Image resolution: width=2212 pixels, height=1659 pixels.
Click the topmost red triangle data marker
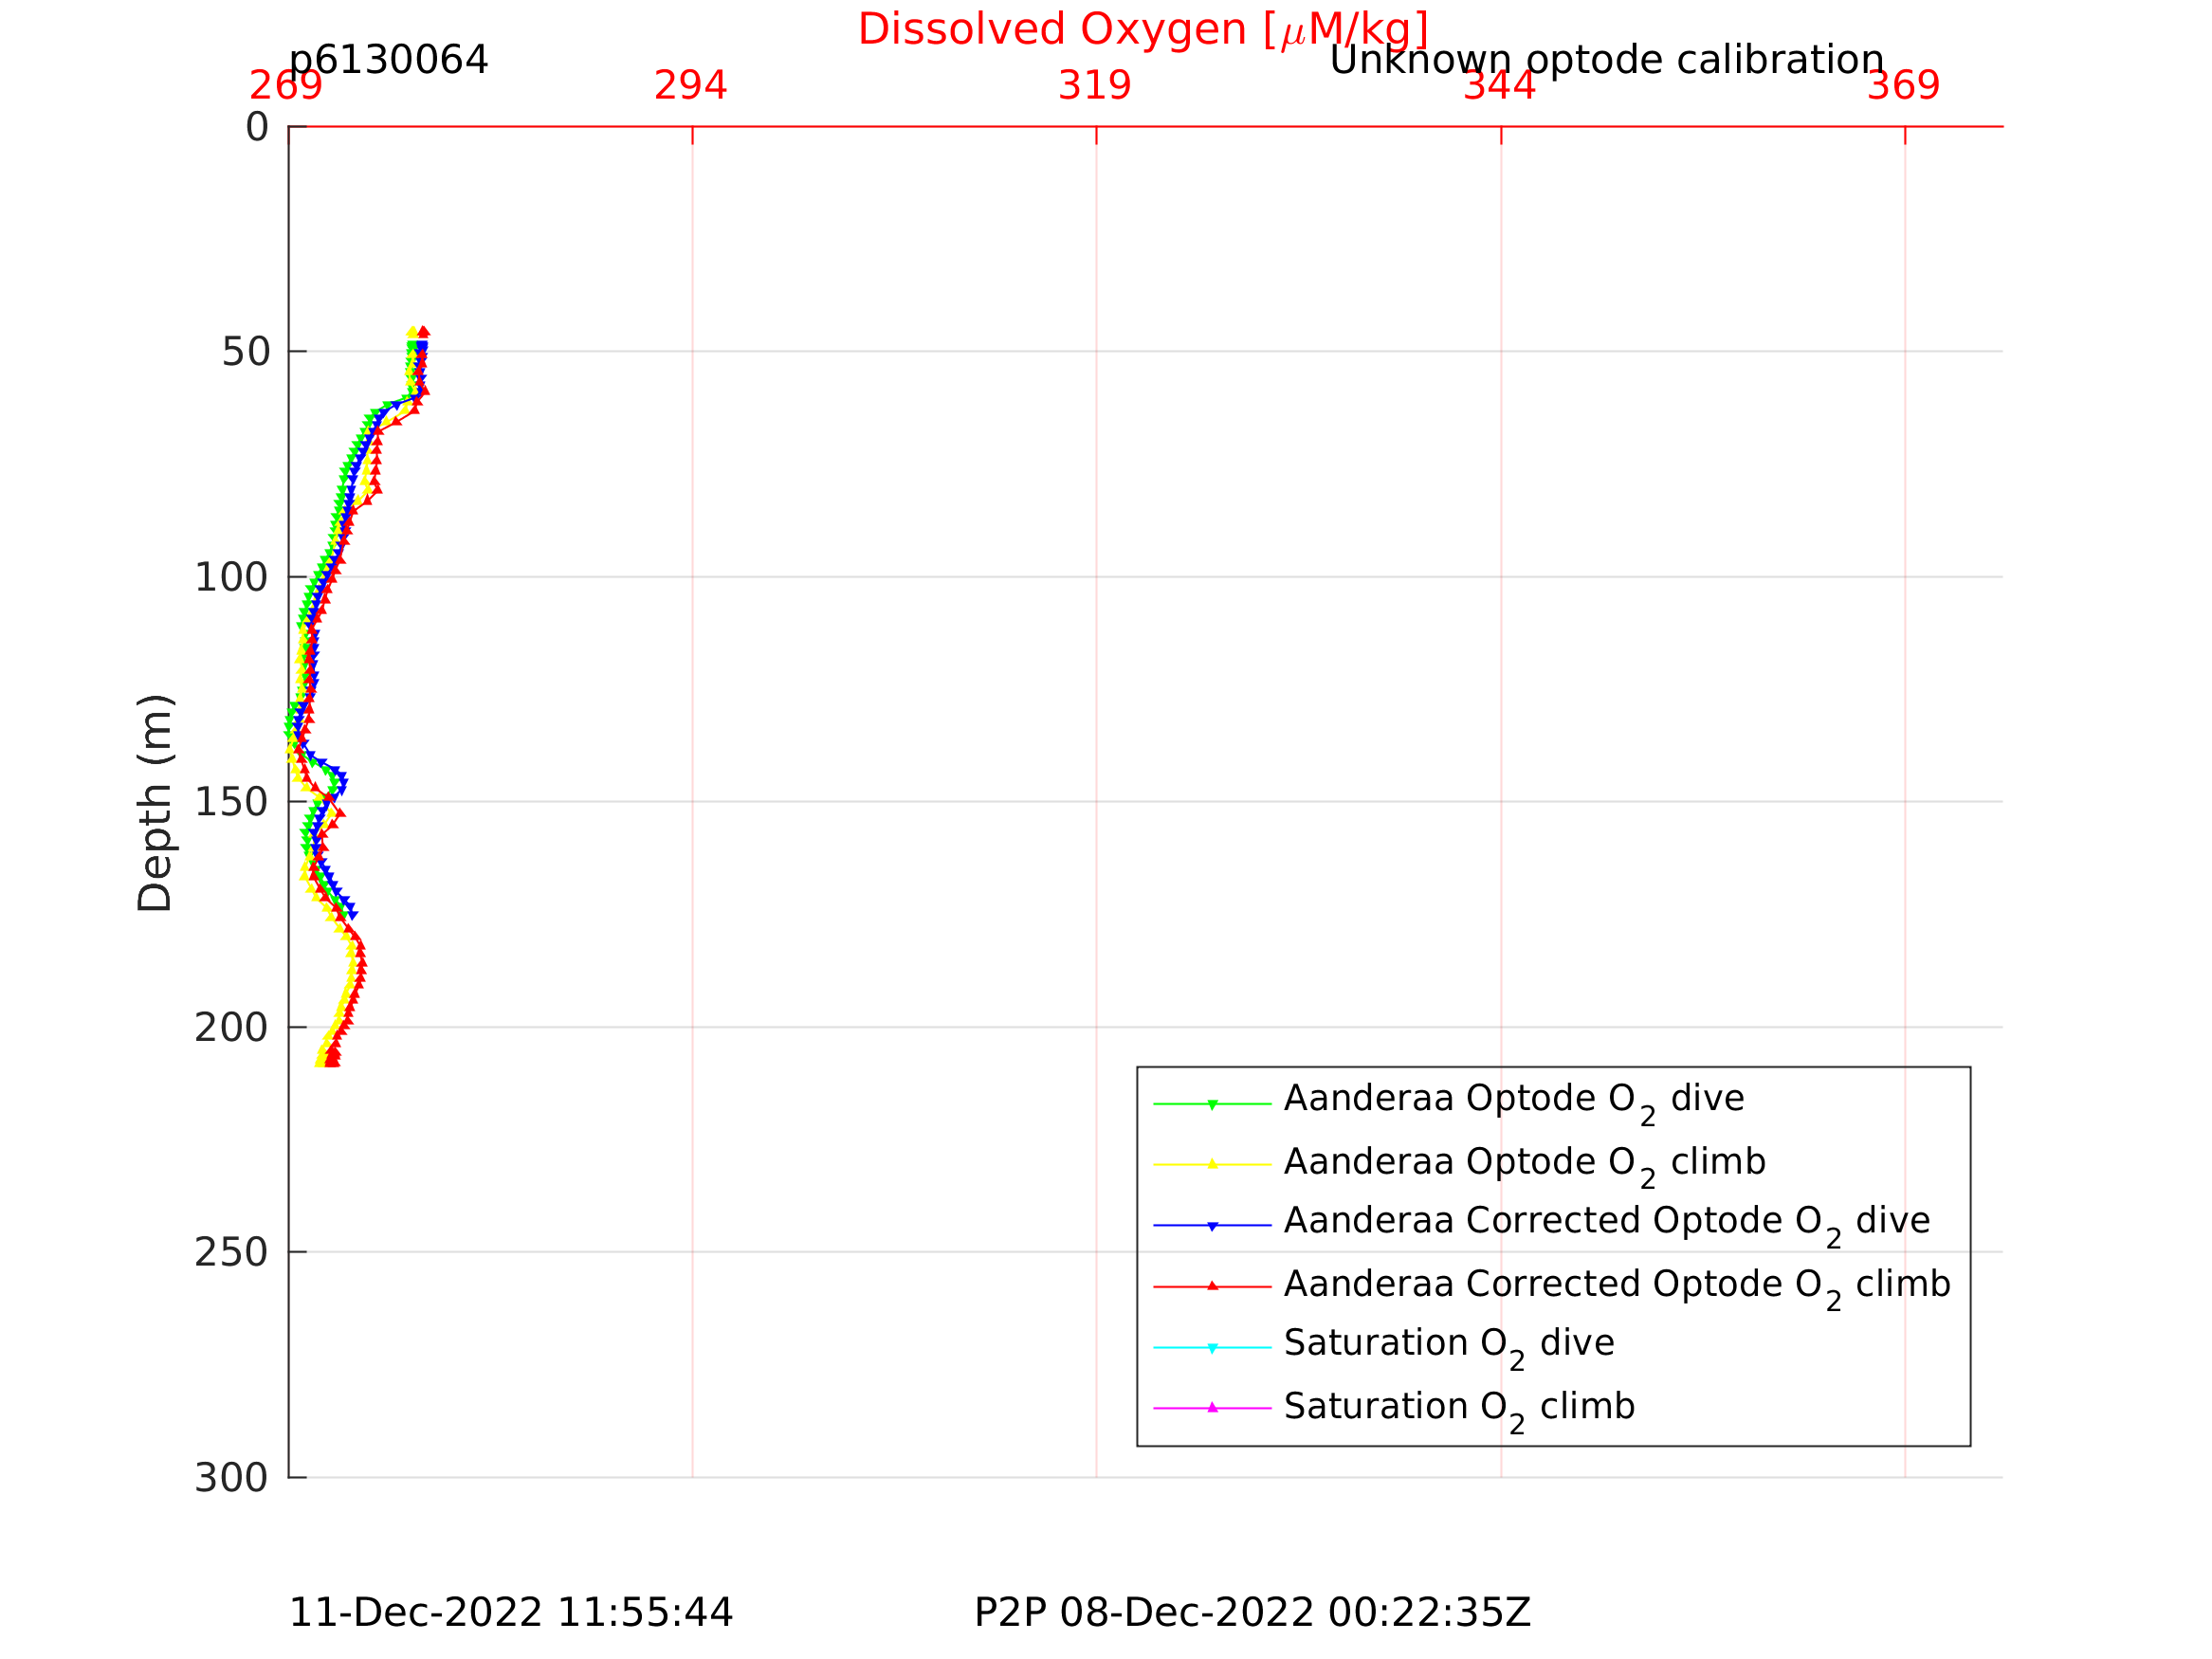pos(424,332)
